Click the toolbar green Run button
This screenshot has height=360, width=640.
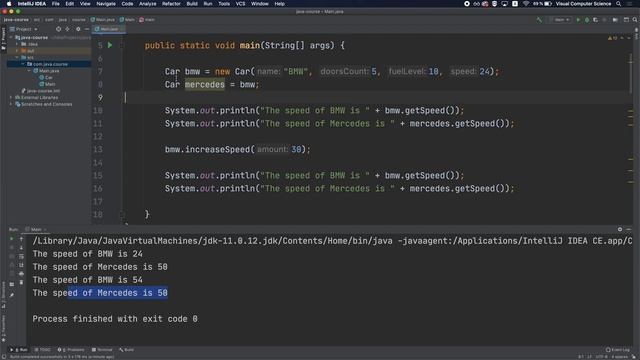point(578,20)
